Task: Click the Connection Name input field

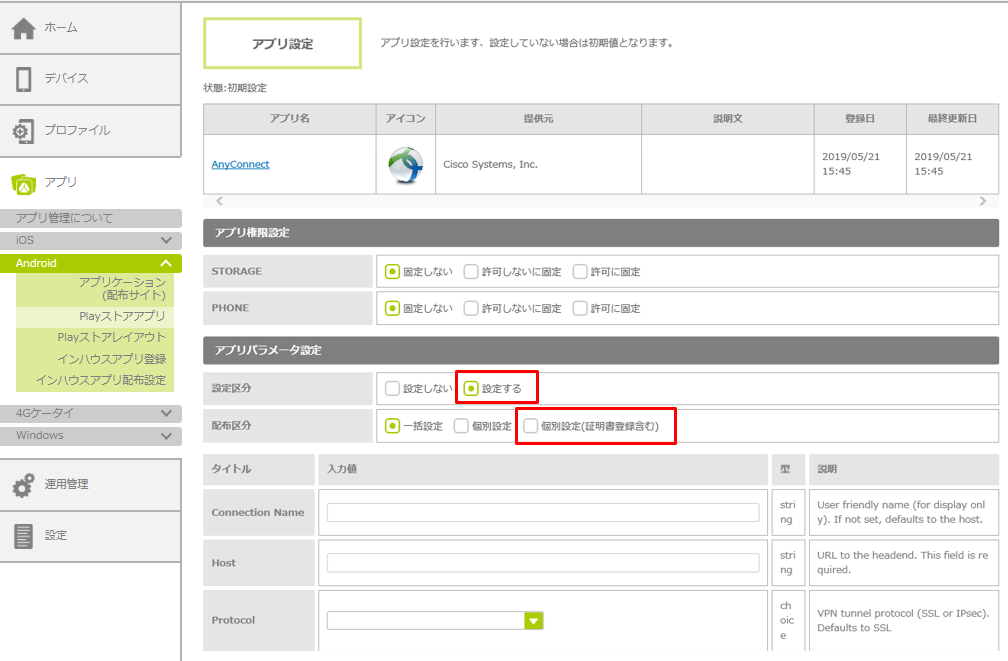Action: click(x=542, y=513)
